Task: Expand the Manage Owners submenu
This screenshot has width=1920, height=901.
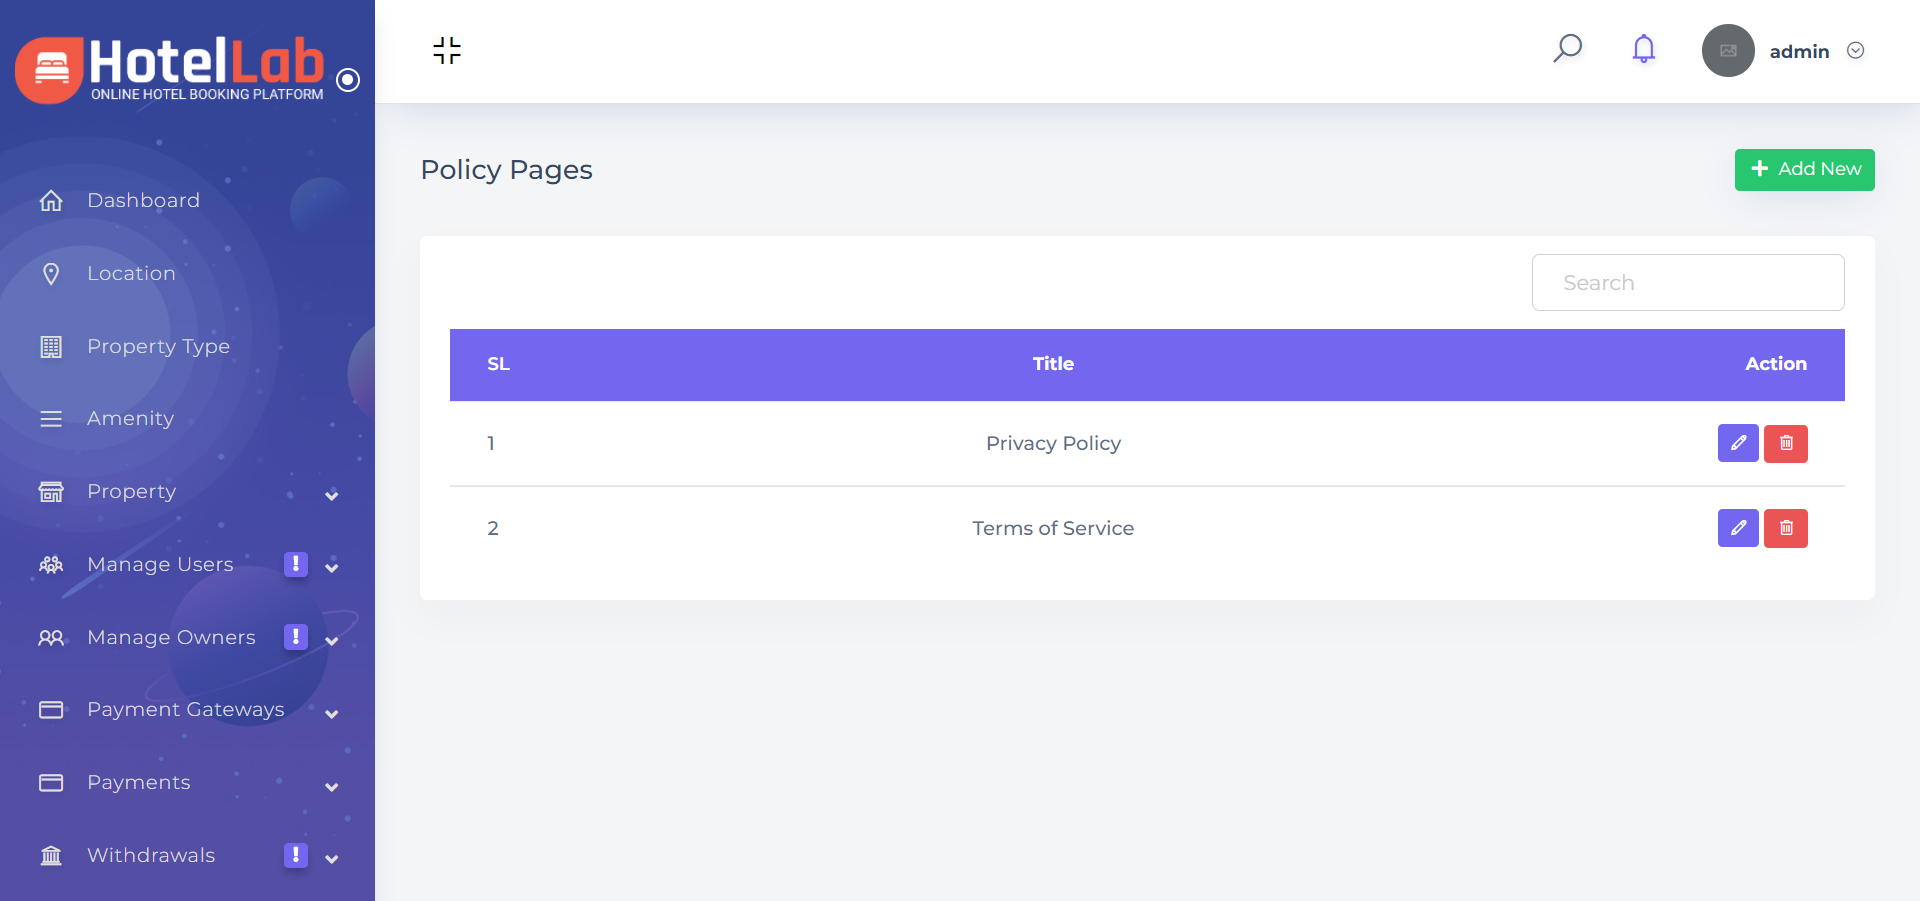Action: (332, 640)
